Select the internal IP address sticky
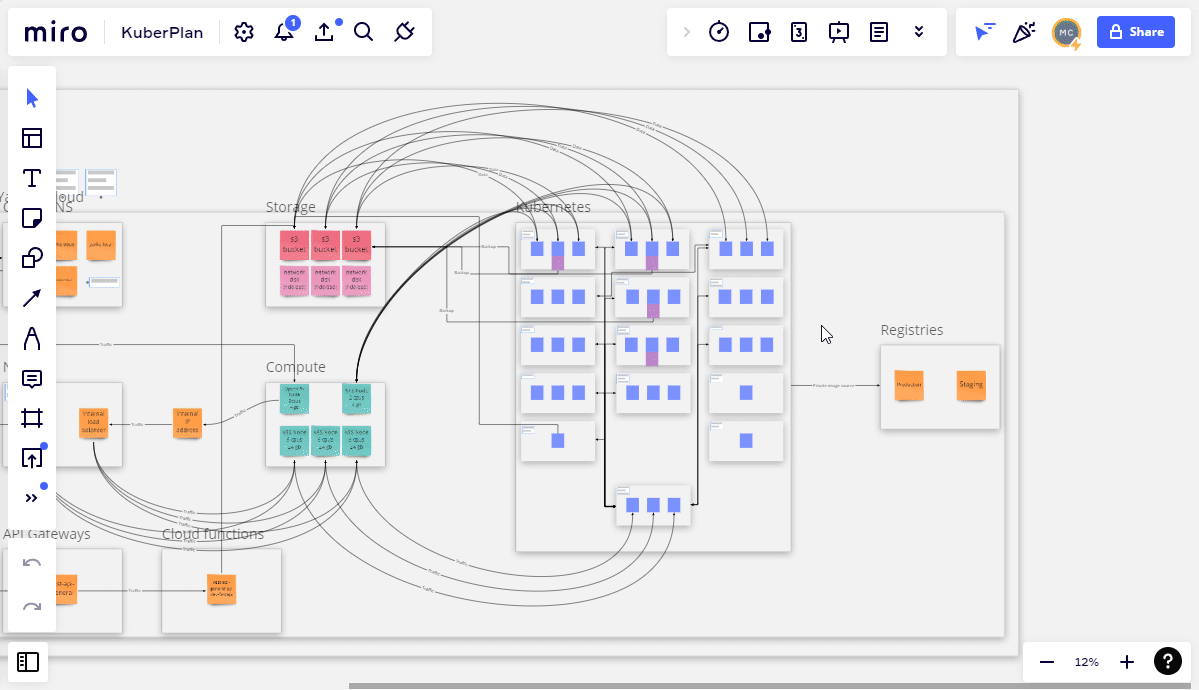 [187, 423]
